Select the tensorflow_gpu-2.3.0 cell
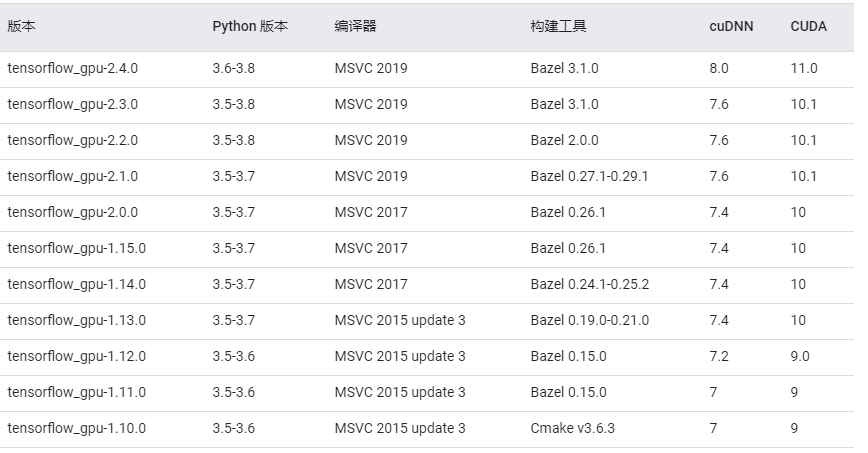868x453 pixels. click(73, 104)
